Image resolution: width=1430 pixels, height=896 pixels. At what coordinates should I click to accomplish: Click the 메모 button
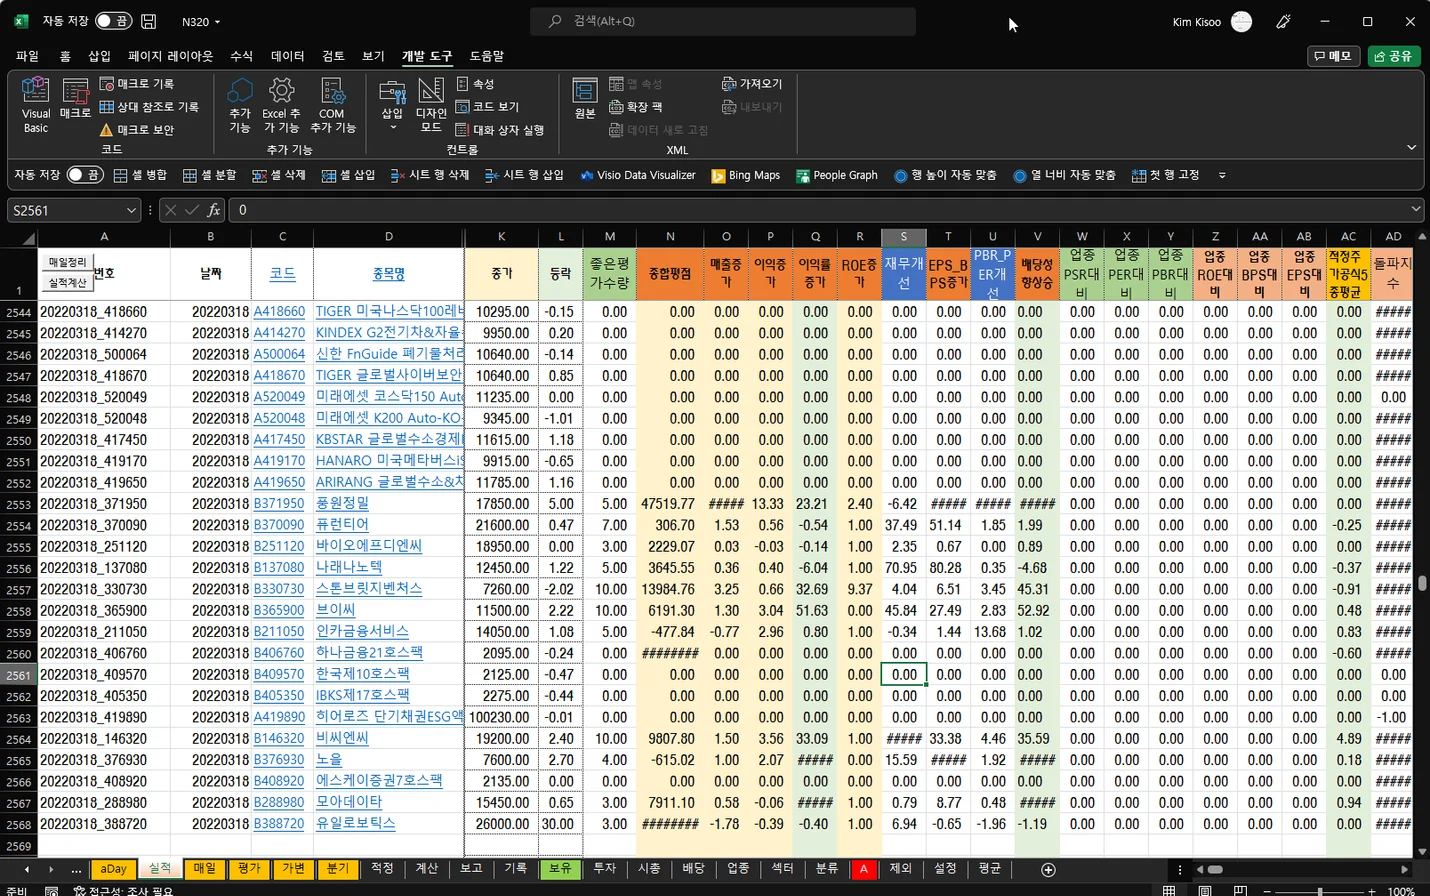pos(1333,56)
